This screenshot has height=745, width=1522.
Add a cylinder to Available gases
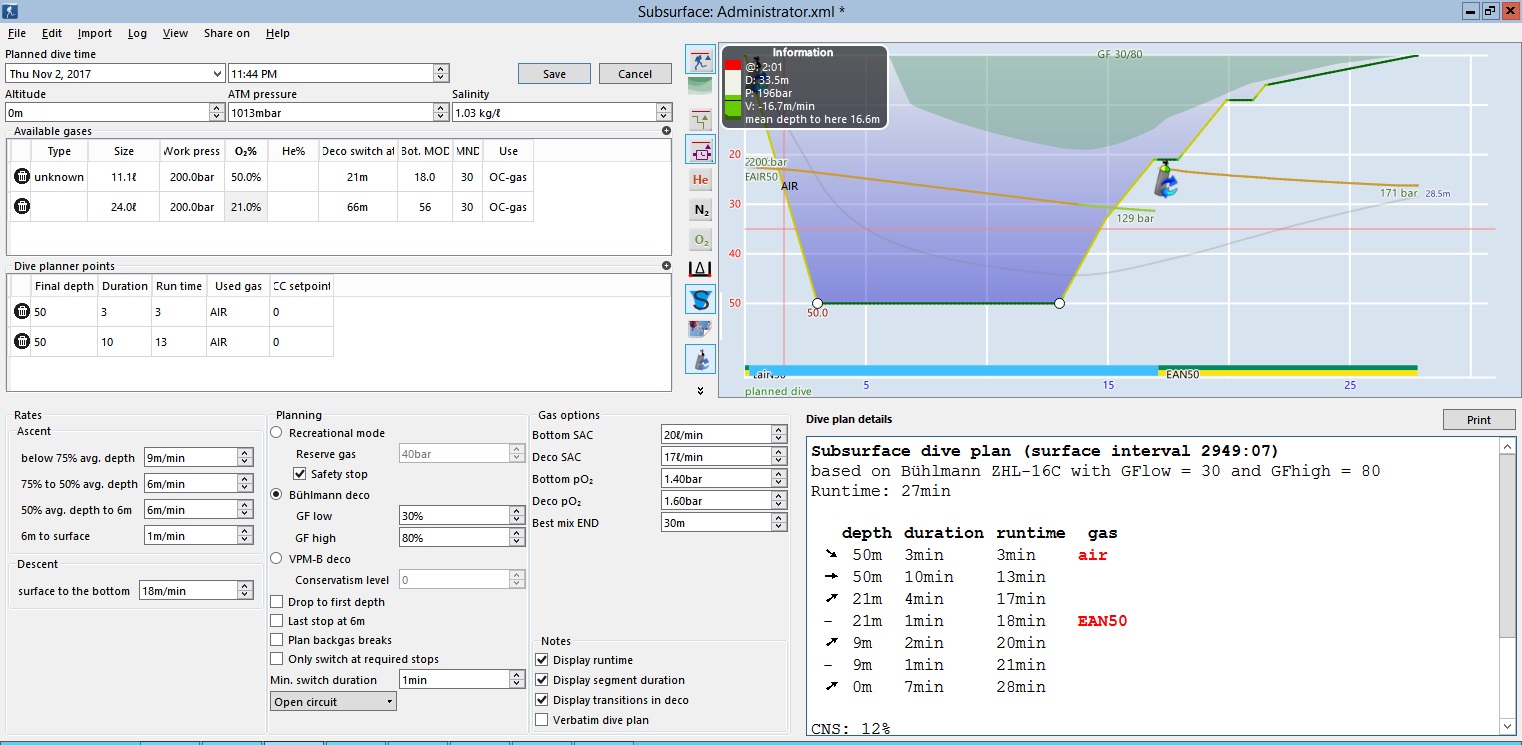click(x=666, y=131)
